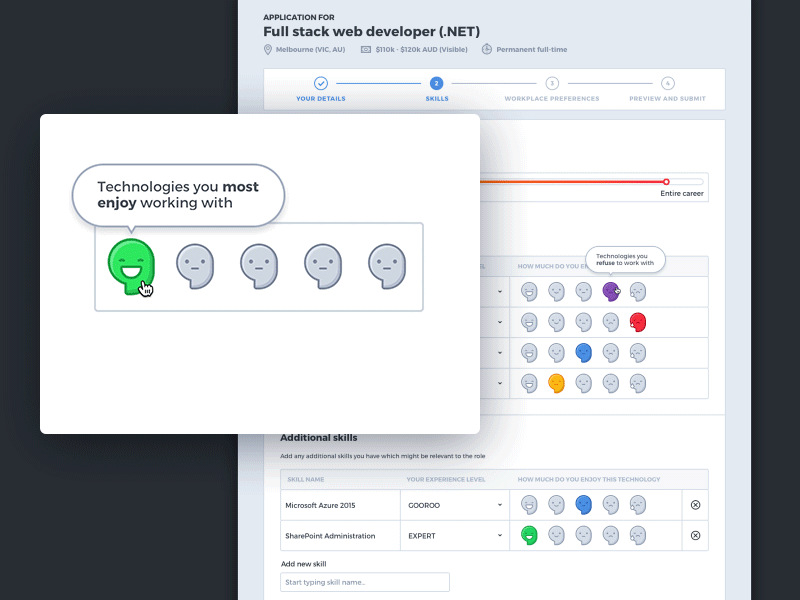Click the SharePoint Administration skill name
Image resolution: width=800 pixels, height=600 pixels.
pyautogui.click(x=330, y=536)
